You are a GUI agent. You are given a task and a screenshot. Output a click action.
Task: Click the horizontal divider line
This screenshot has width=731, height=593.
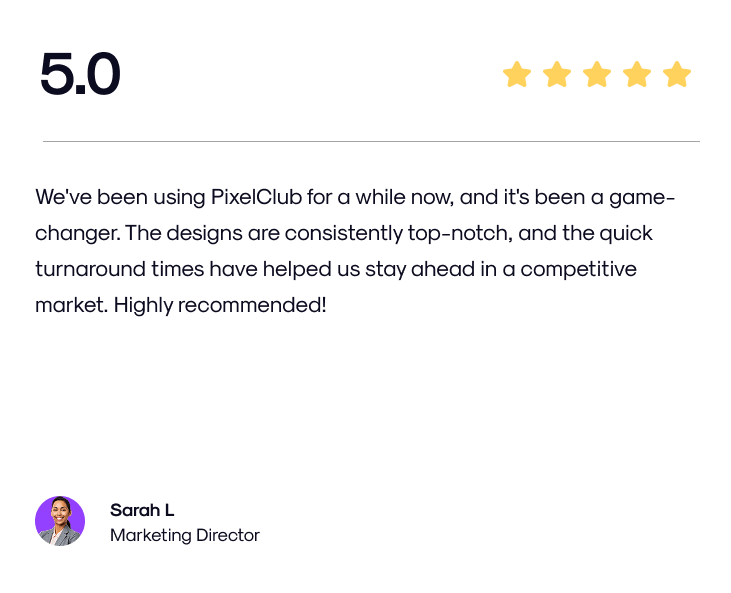click(370, 142)
